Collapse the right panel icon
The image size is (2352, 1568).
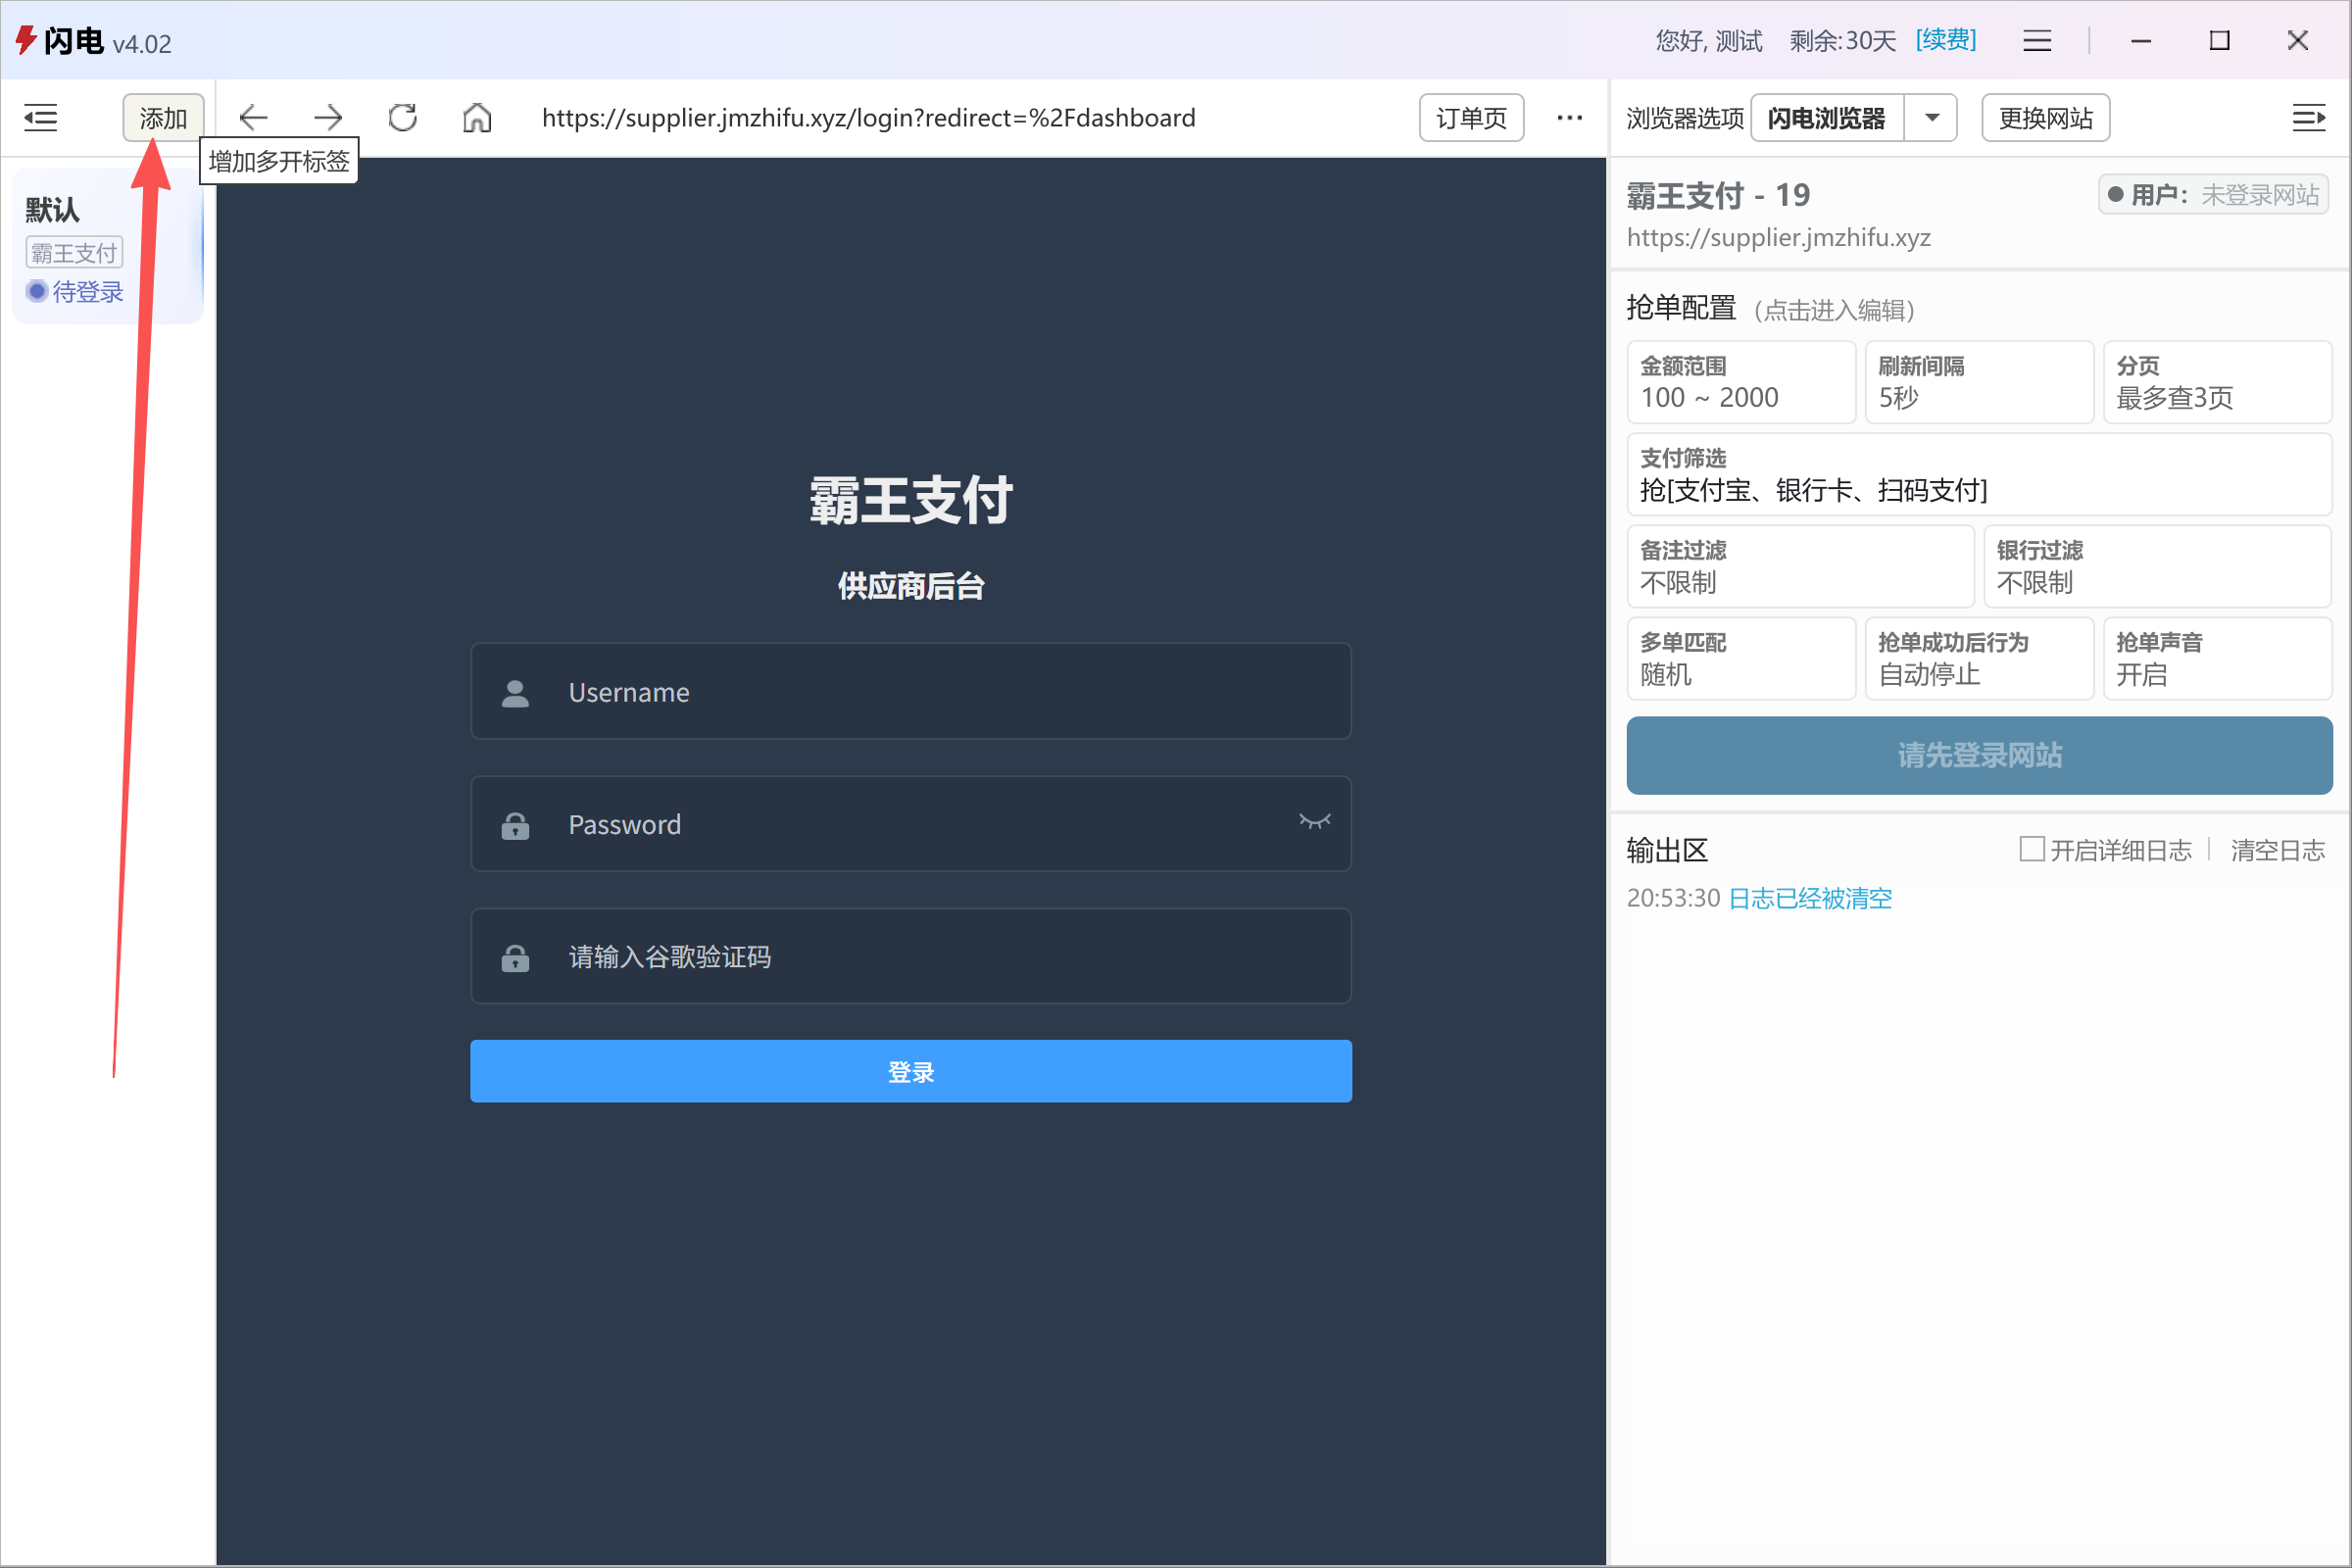point(2308,118)
